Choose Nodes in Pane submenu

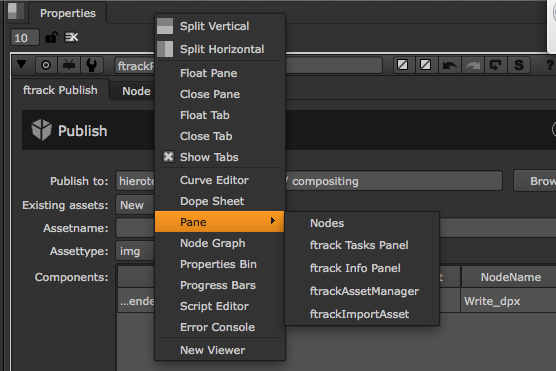coord(362,223)
